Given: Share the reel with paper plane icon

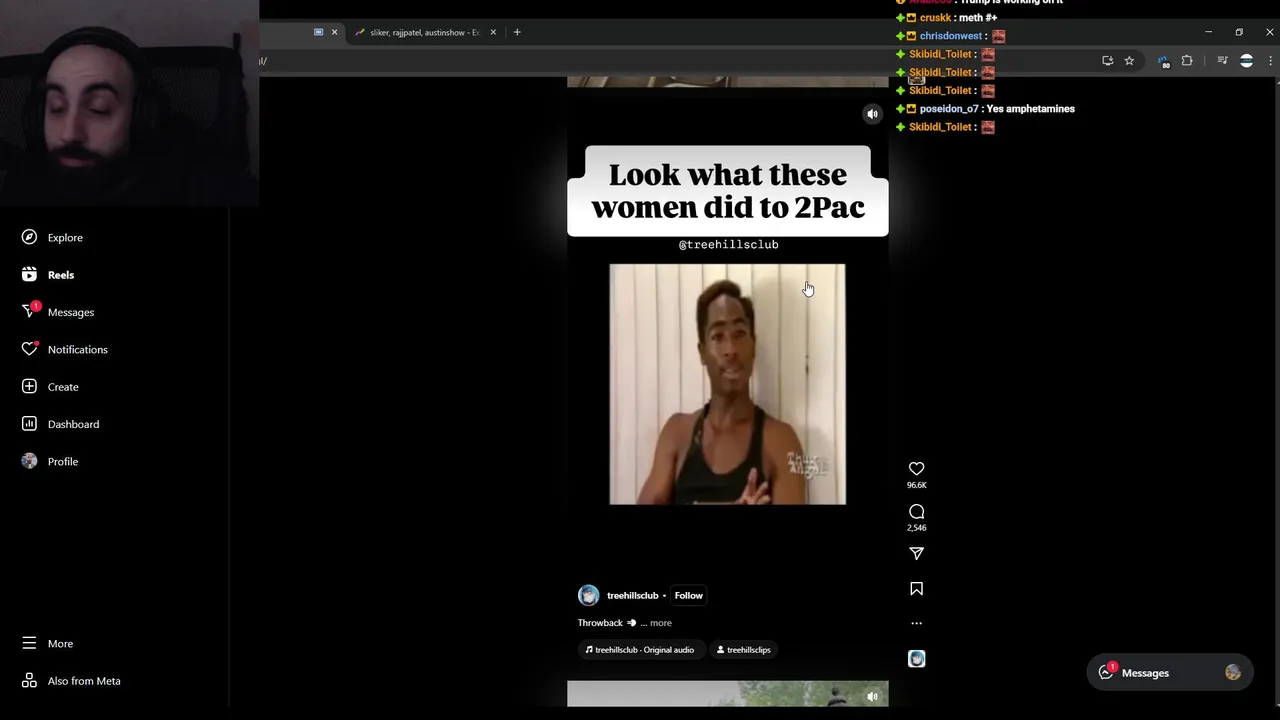Looking at the screenshot, I should coord(916,554).
